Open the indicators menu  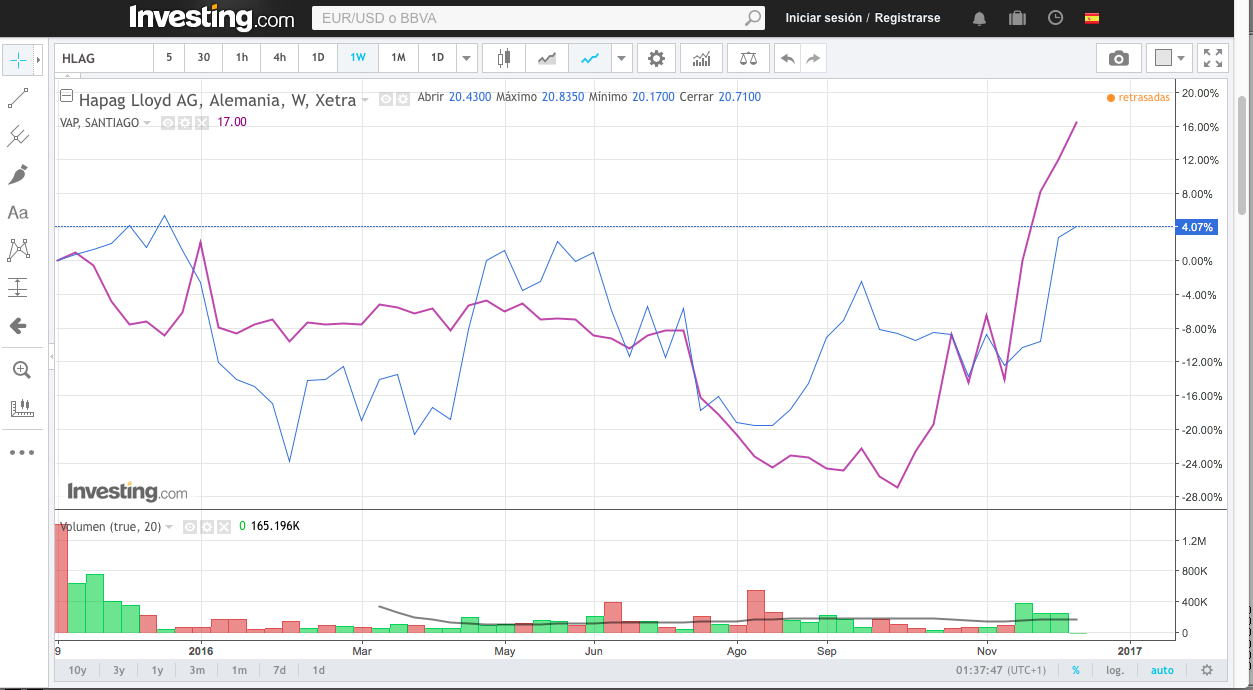click(702, 58)
